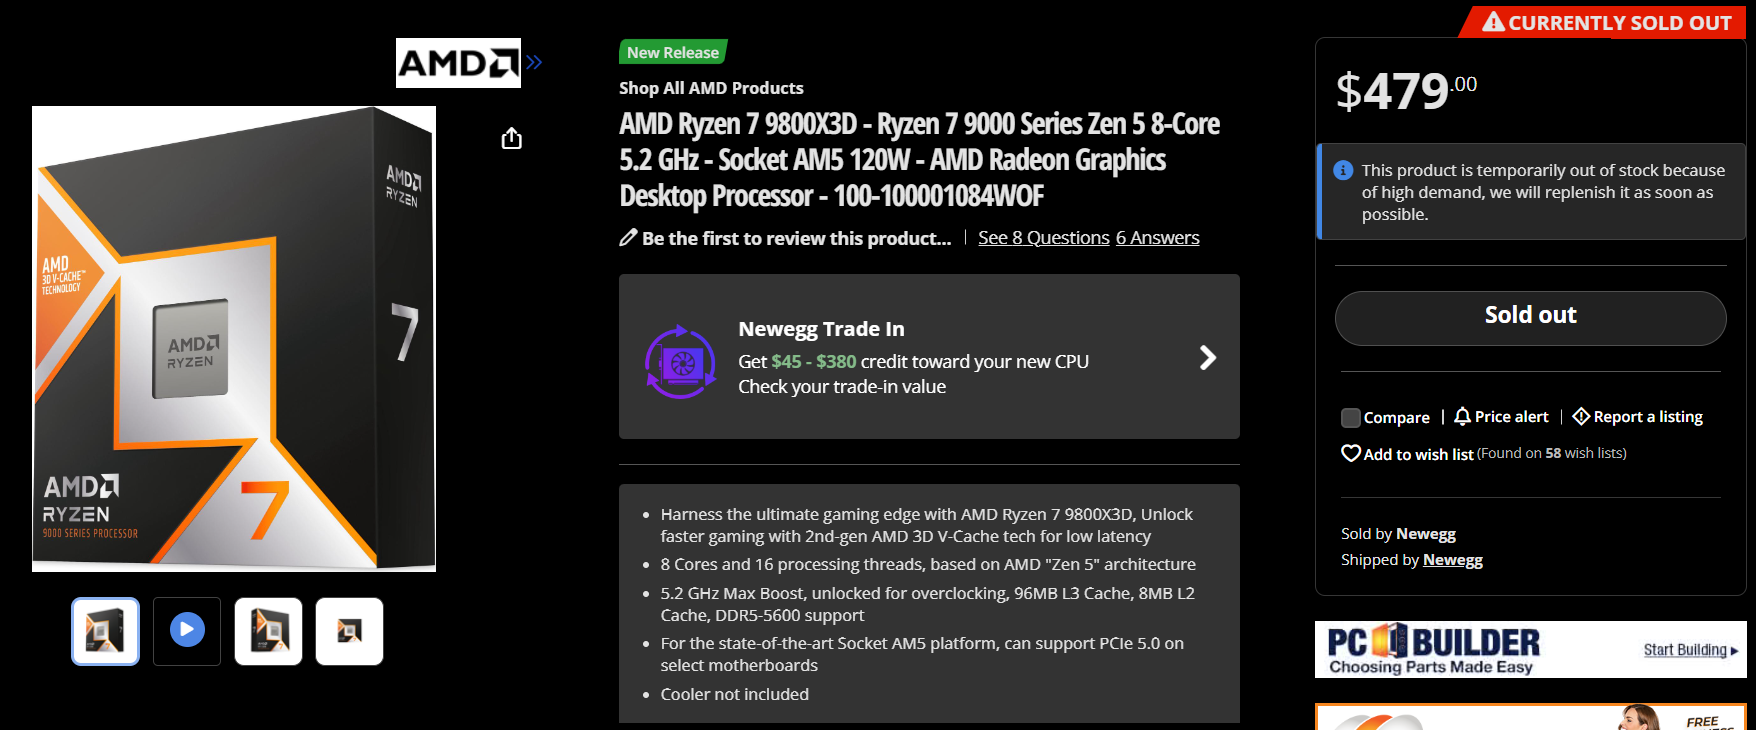1756x730 pixels.
Task: Expand the Newegg Trade In chevron arrow
Action: point(1208,358)
